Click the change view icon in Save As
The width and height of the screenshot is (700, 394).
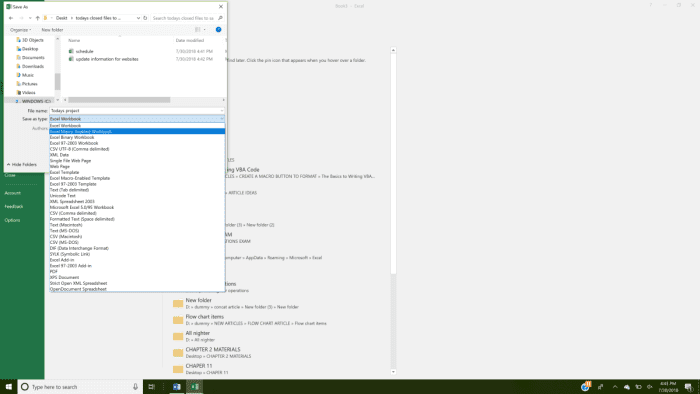coord(197,29)
